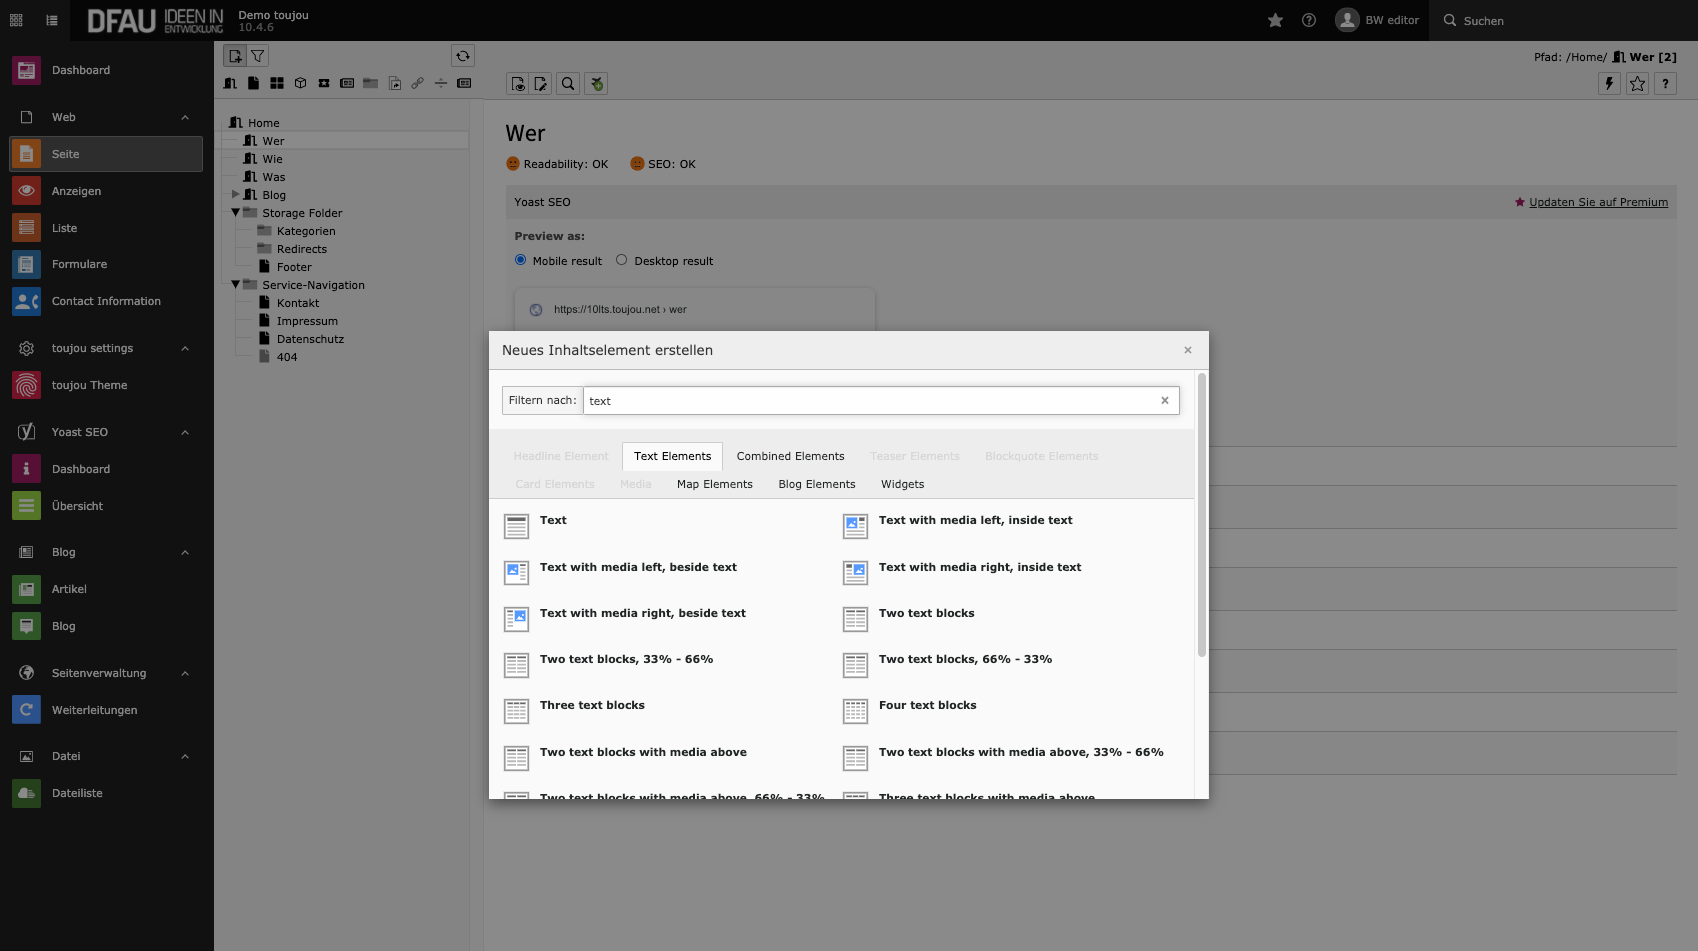Select the Desktop result radio button
Screen dimensions: 1698x951
[621, 260]
